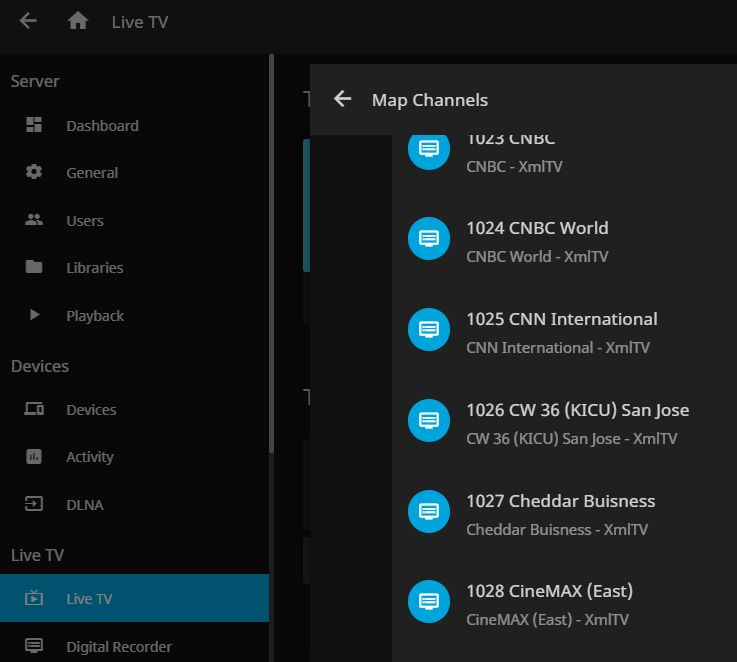
Task: Click channel icon for 1028 CineMAX (East)
Action: 429,601
